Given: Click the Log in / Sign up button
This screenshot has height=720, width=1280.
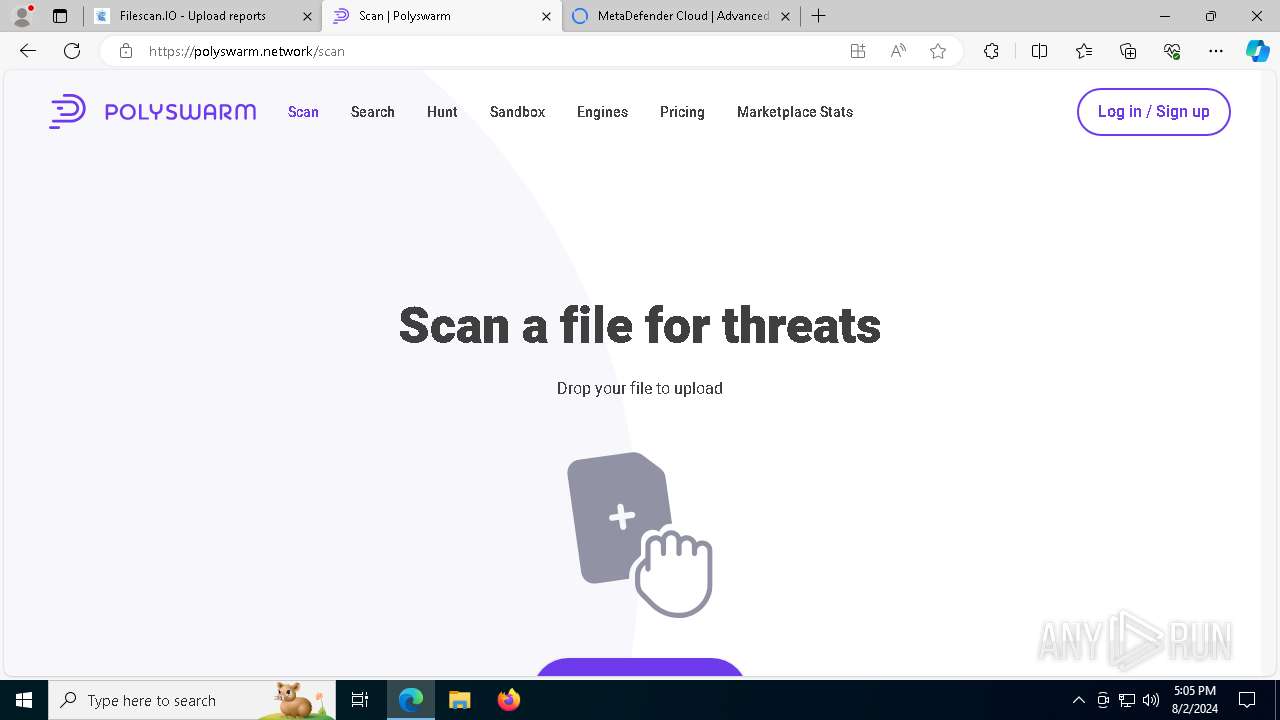Looking at the screenshot, I should (1154, 112).
